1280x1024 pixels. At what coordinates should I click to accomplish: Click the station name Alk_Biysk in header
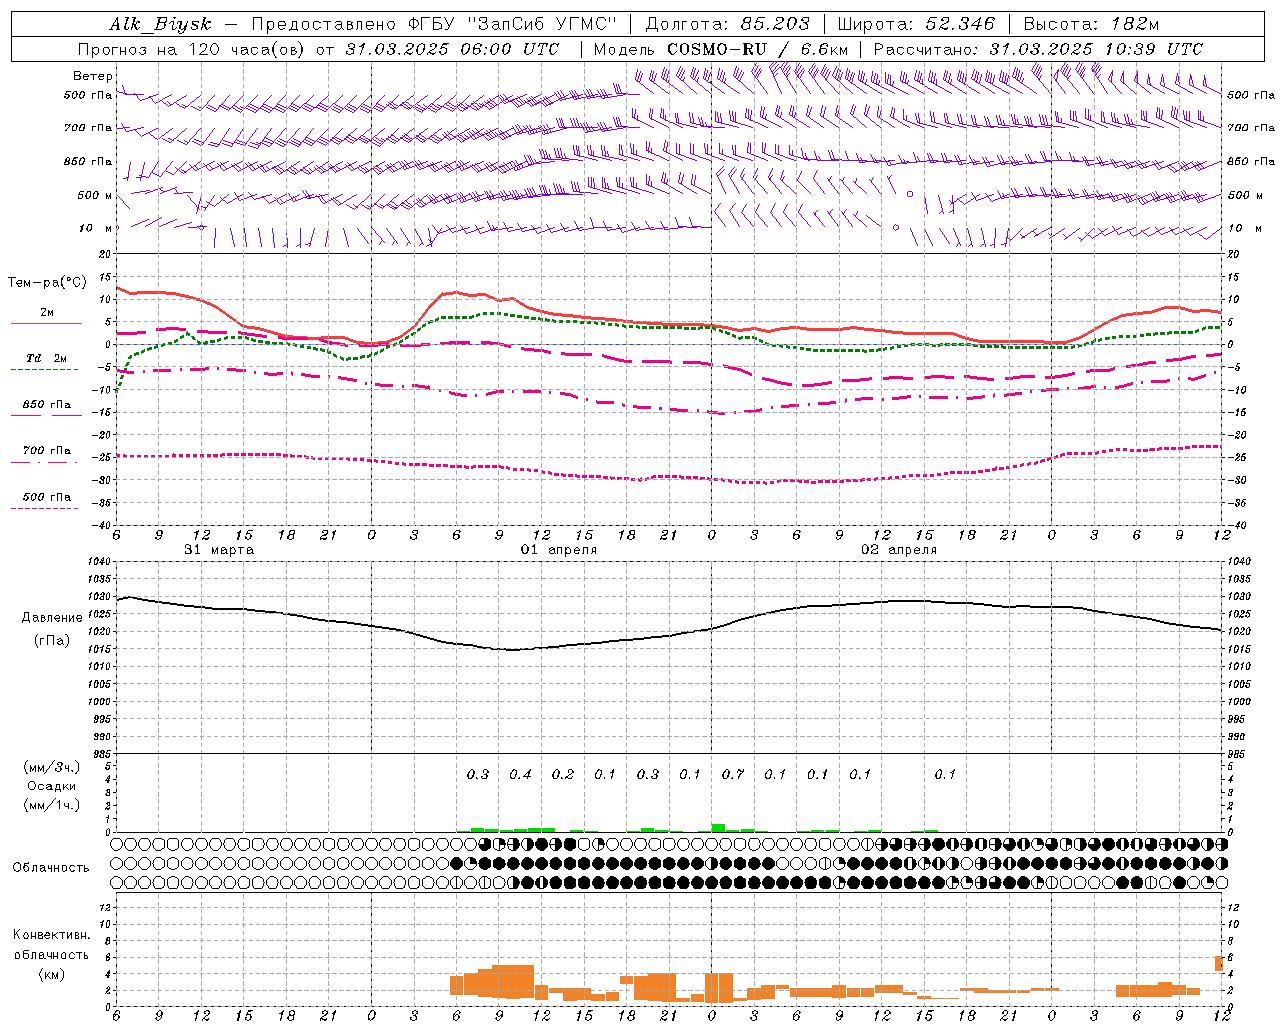point(160,24)
